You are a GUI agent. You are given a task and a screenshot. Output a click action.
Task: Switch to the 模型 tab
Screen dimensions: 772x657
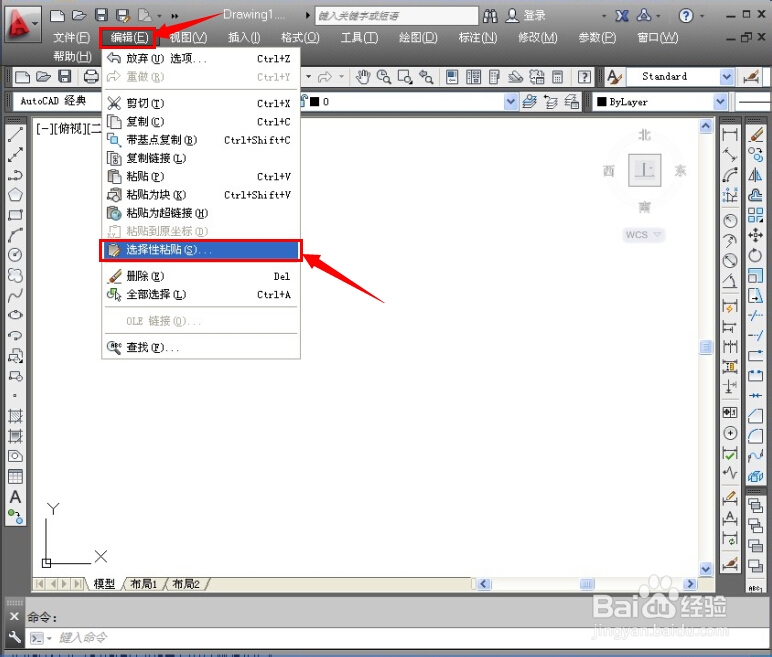104,584
